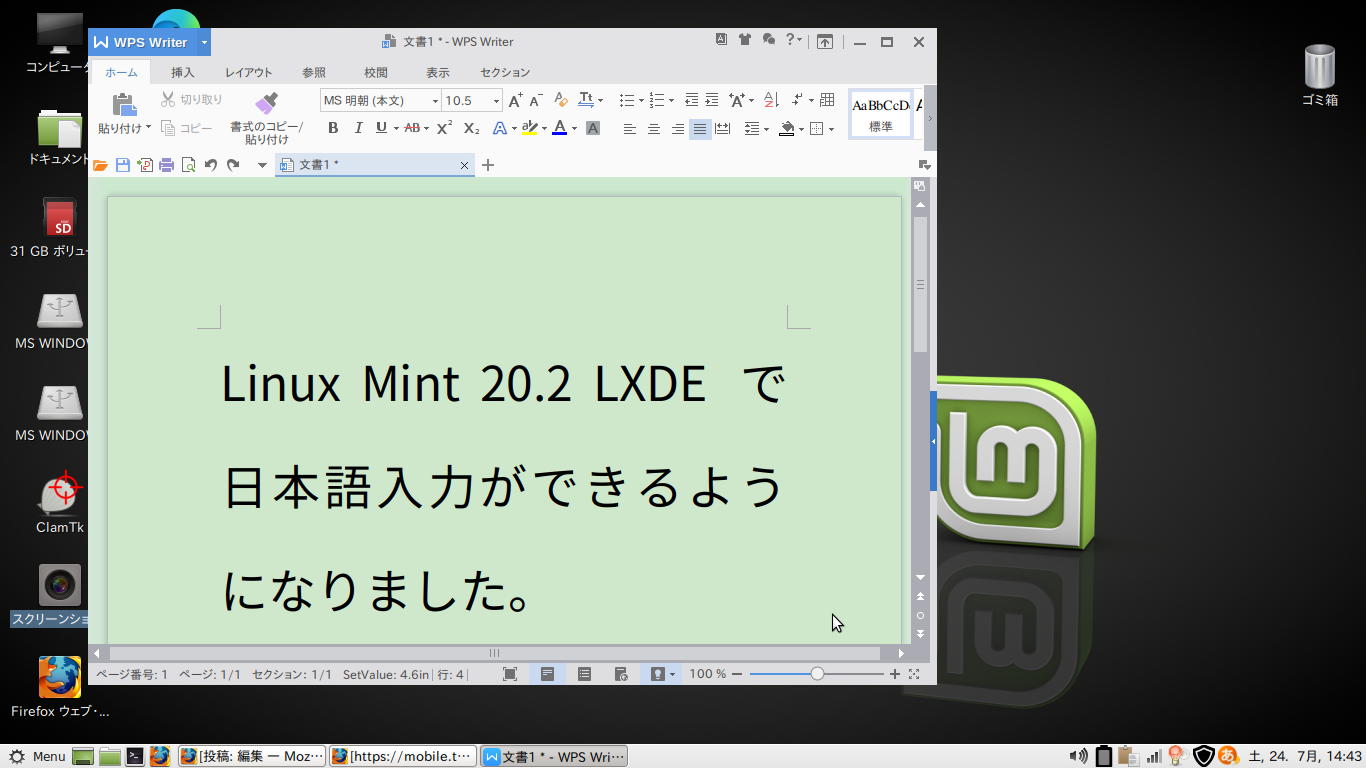
Task: Click the full screen view icon in status bar
Action: (510, 674)
